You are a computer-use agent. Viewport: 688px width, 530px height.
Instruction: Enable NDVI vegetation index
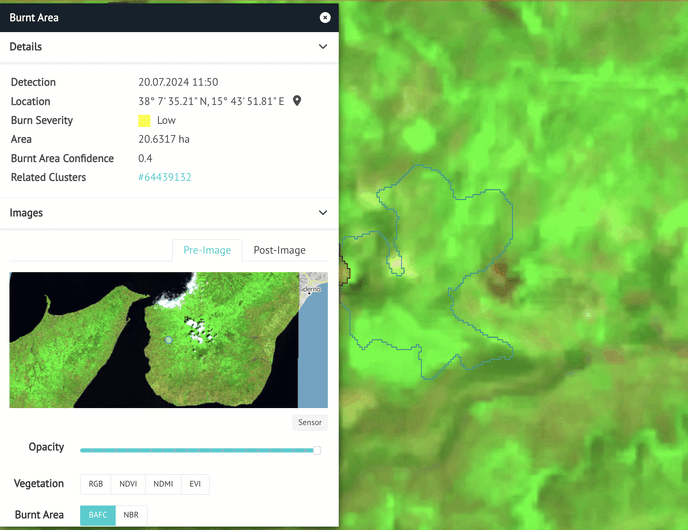pyautogui.click(x=128, y=484)
